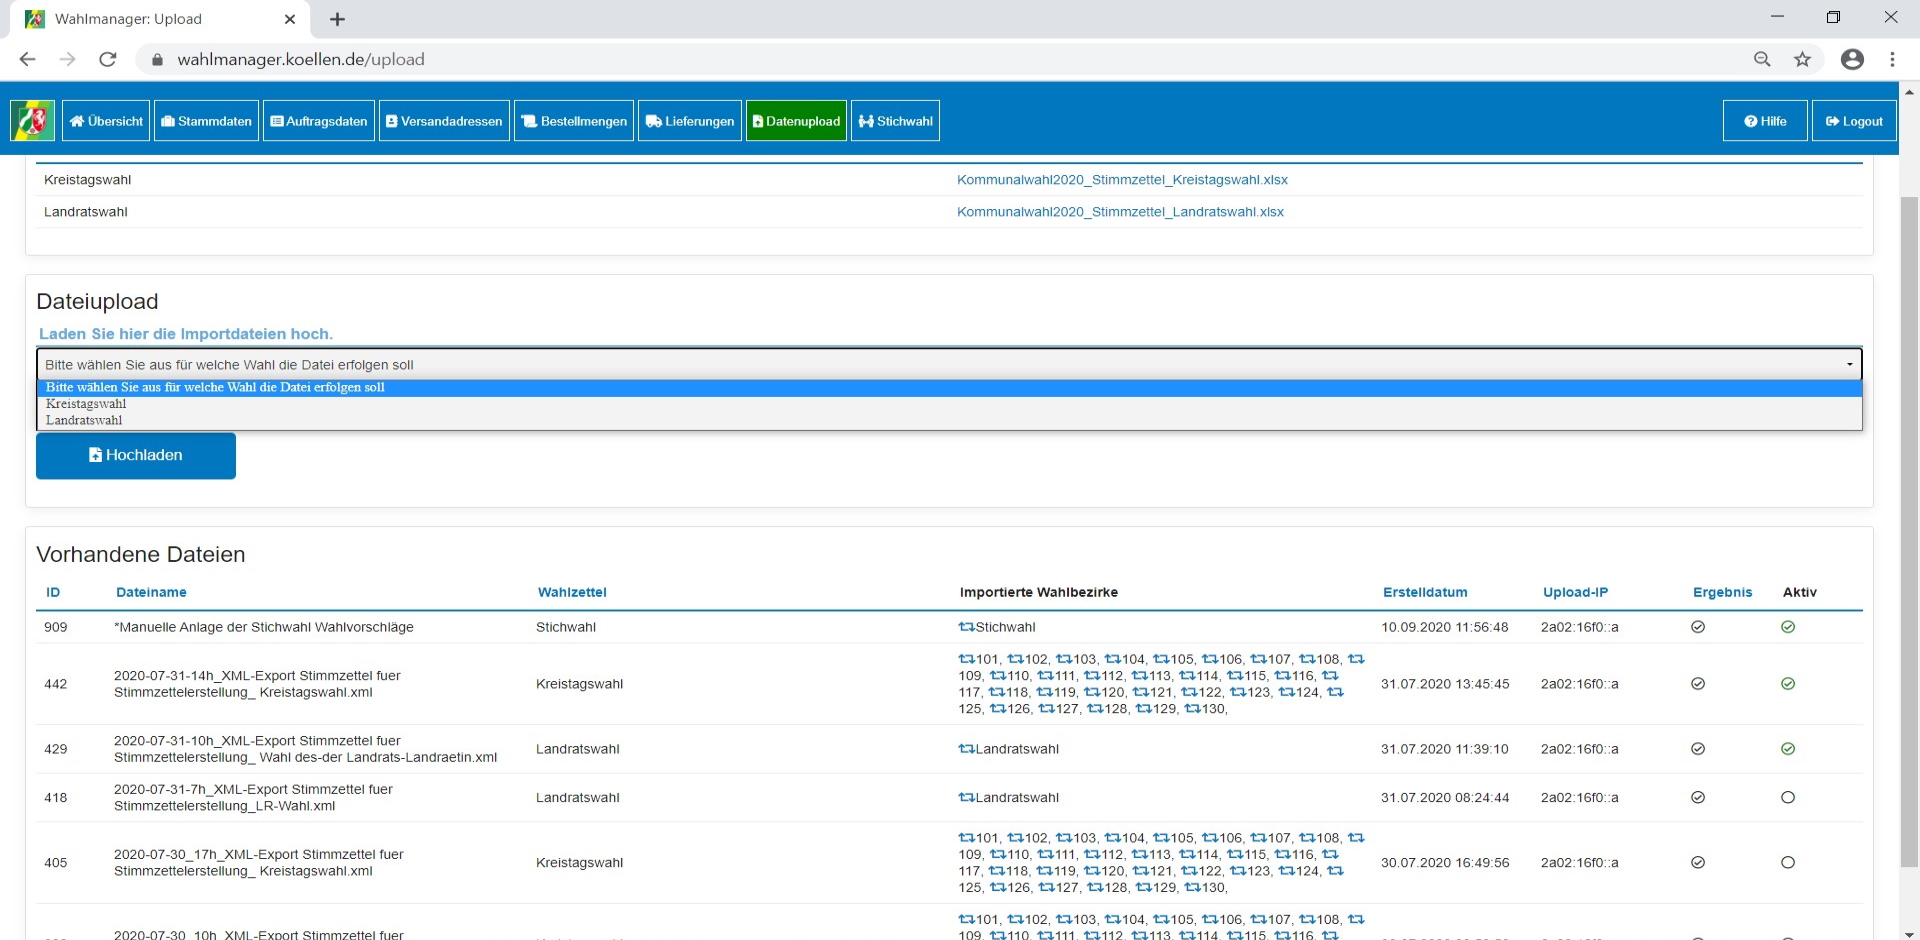Click the Stichwahl refresh icon in row 909
This screenshot has width=1920, height=940.
tap(966, 627)
